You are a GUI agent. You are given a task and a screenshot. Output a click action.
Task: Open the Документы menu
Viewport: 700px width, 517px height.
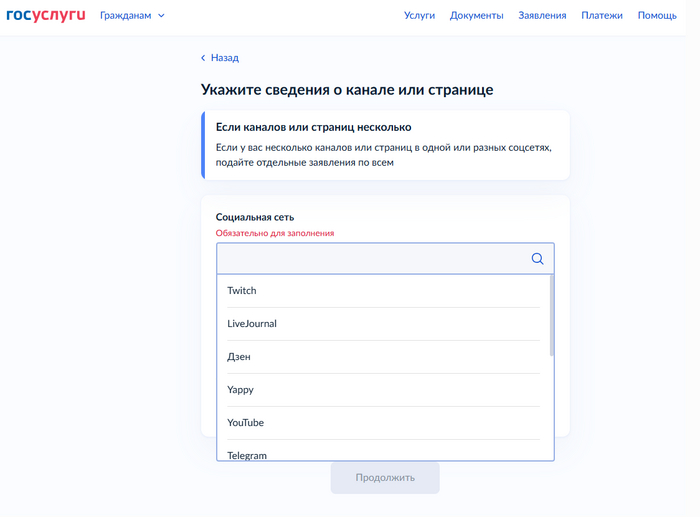476,16
